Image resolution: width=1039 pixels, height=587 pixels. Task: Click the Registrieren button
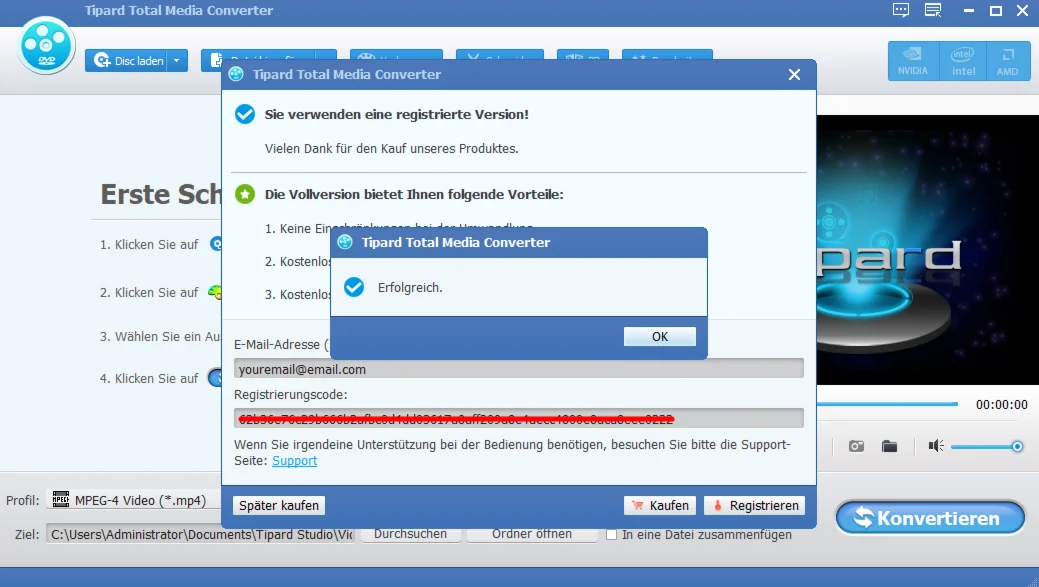[x=755, y=506]
